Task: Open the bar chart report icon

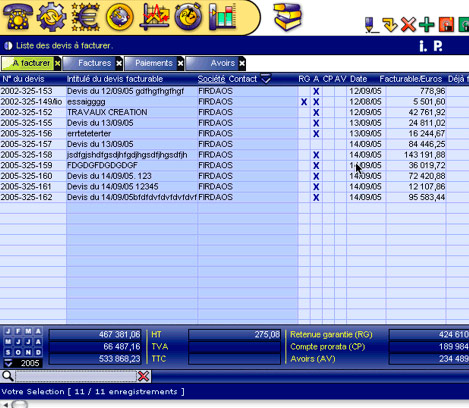Action: pyautogui.click(x=222, y=17)
